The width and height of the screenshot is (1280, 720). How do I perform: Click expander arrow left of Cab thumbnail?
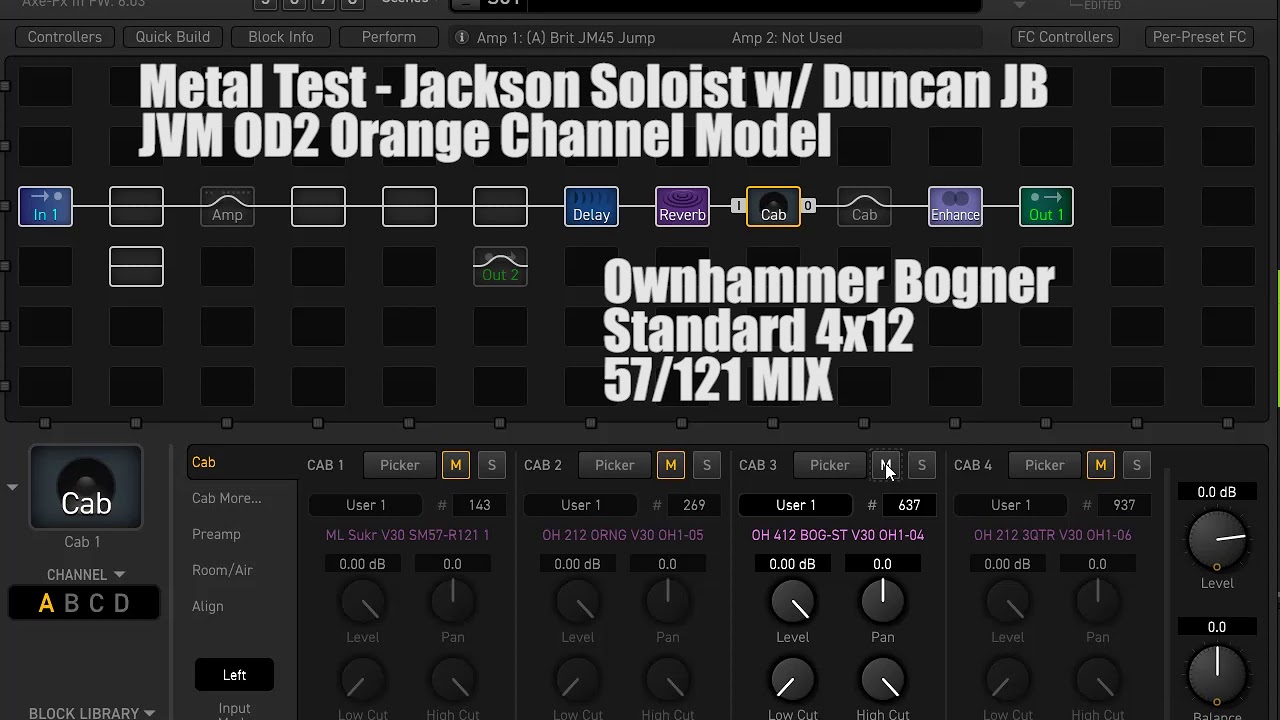click(13, 488)
